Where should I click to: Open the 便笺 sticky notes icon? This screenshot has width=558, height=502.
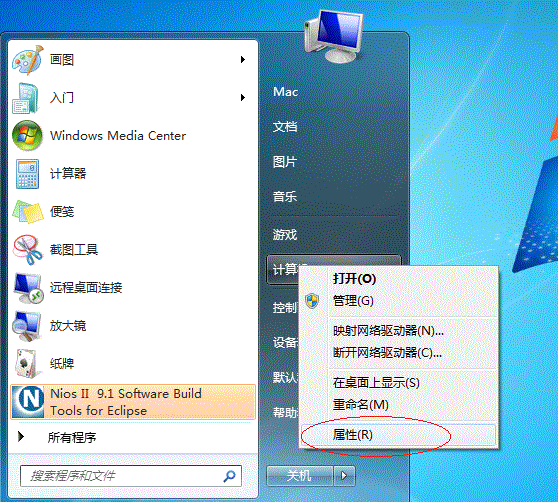click(28, 212)
